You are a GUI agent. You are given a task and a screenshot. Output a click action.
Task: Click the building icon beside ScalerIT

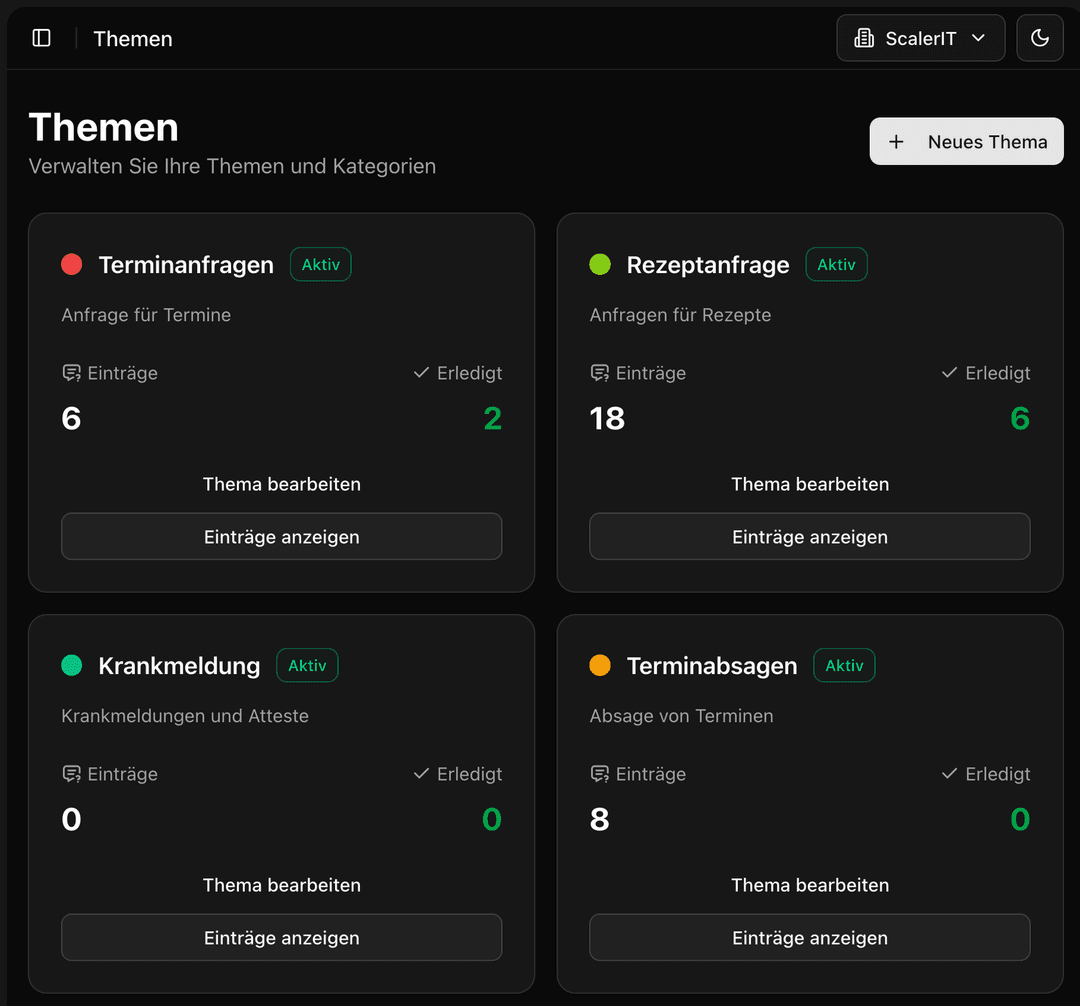863,38
